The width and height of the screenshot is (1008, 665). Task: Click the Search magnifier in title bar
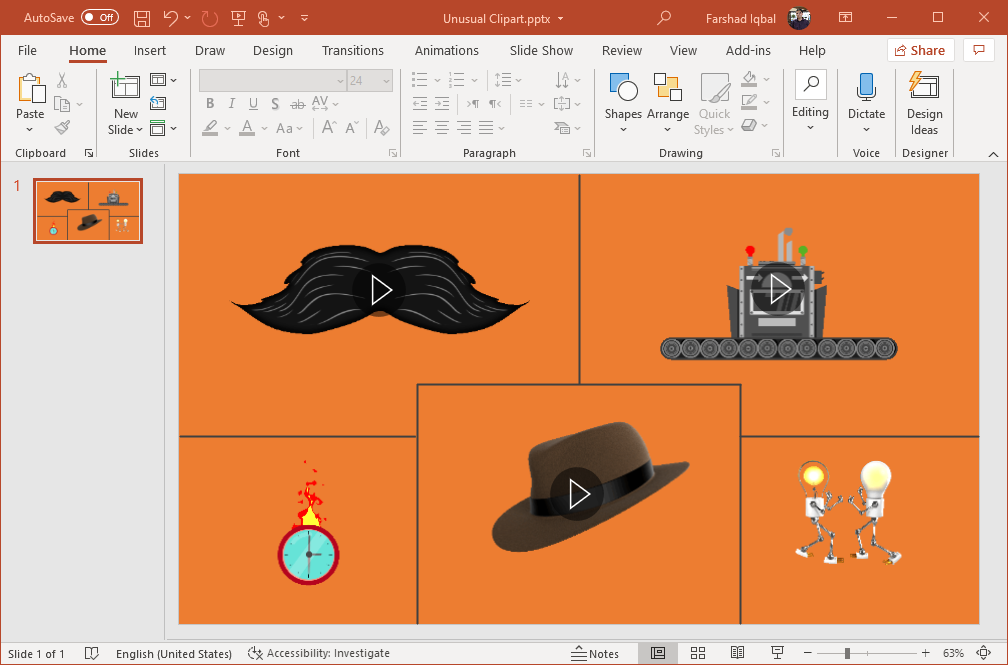point(664,18)
